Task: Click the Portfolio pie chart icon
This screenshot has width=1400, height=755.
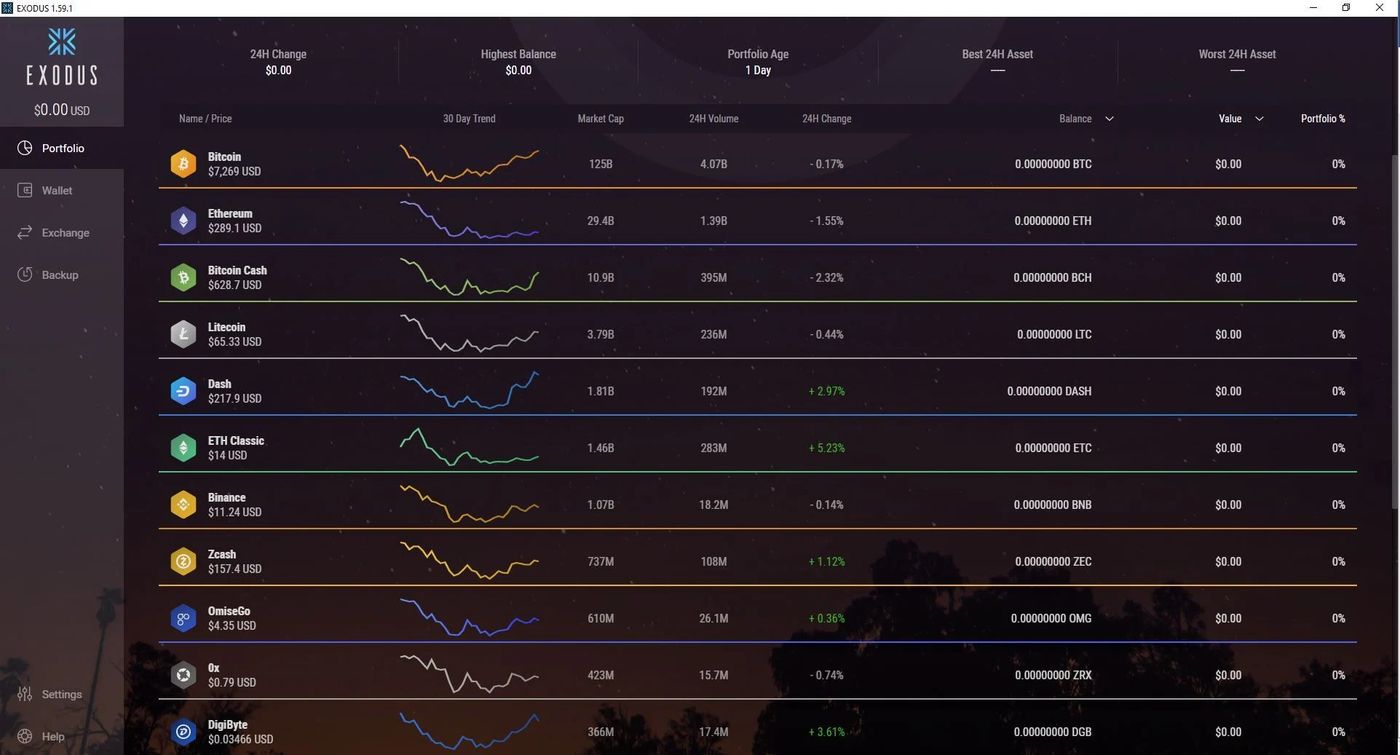Action: coord(25,148)
